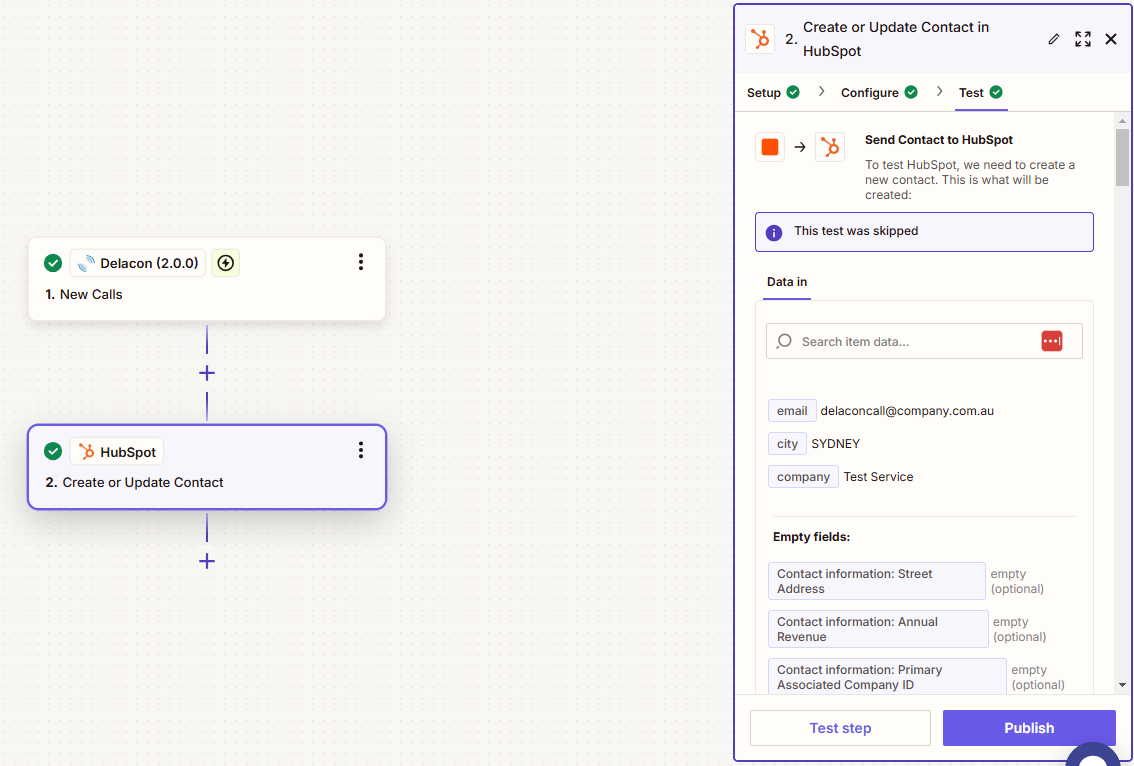The image size is (1134, 766).
Task: Open the Delacon step options menu
Action: coord(361,263)
